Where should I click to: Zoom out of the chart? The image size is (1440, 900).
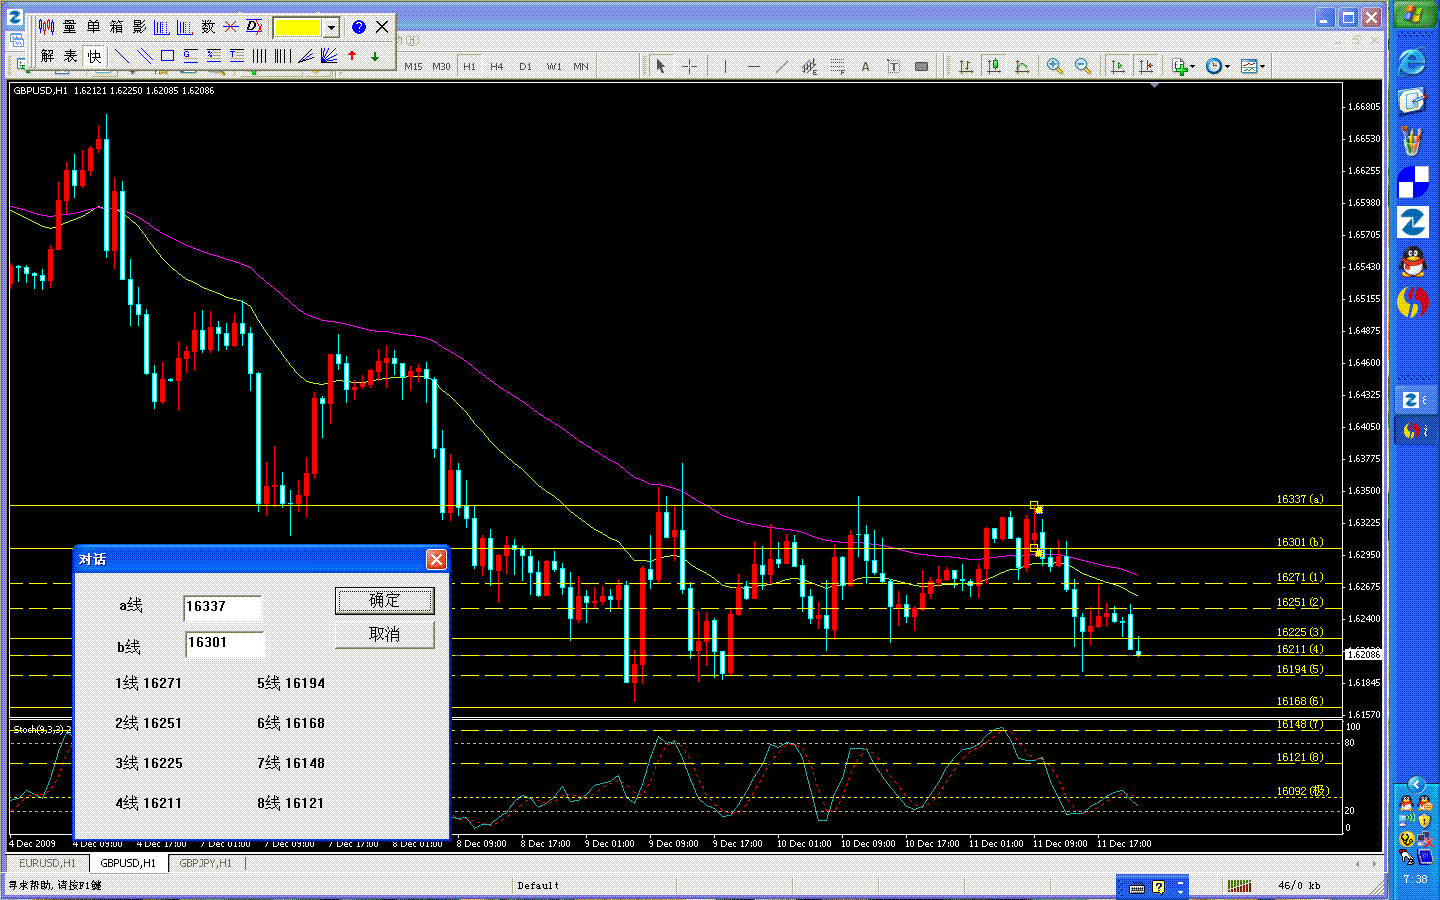1082,66
